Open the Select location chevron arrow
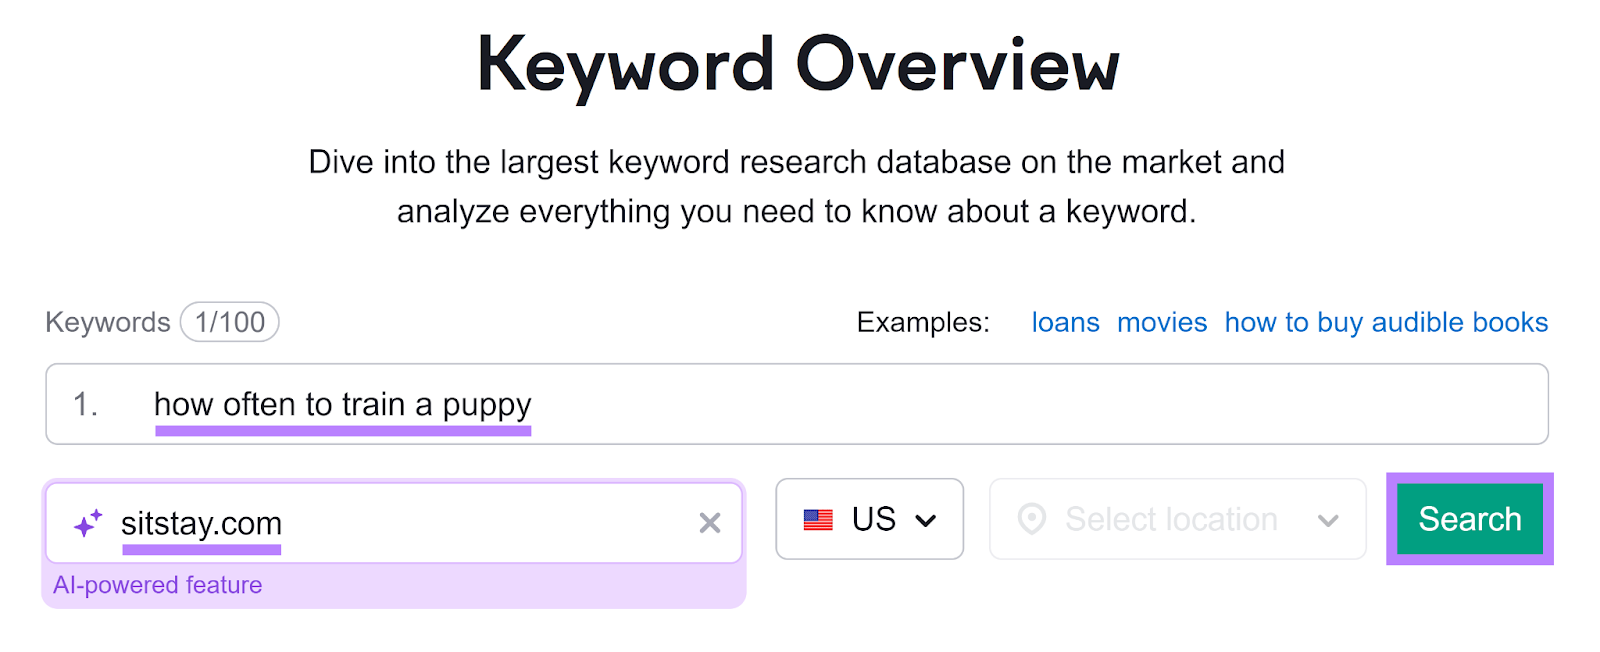Viewport: 1600px width, 652px height. (1328, 519)
